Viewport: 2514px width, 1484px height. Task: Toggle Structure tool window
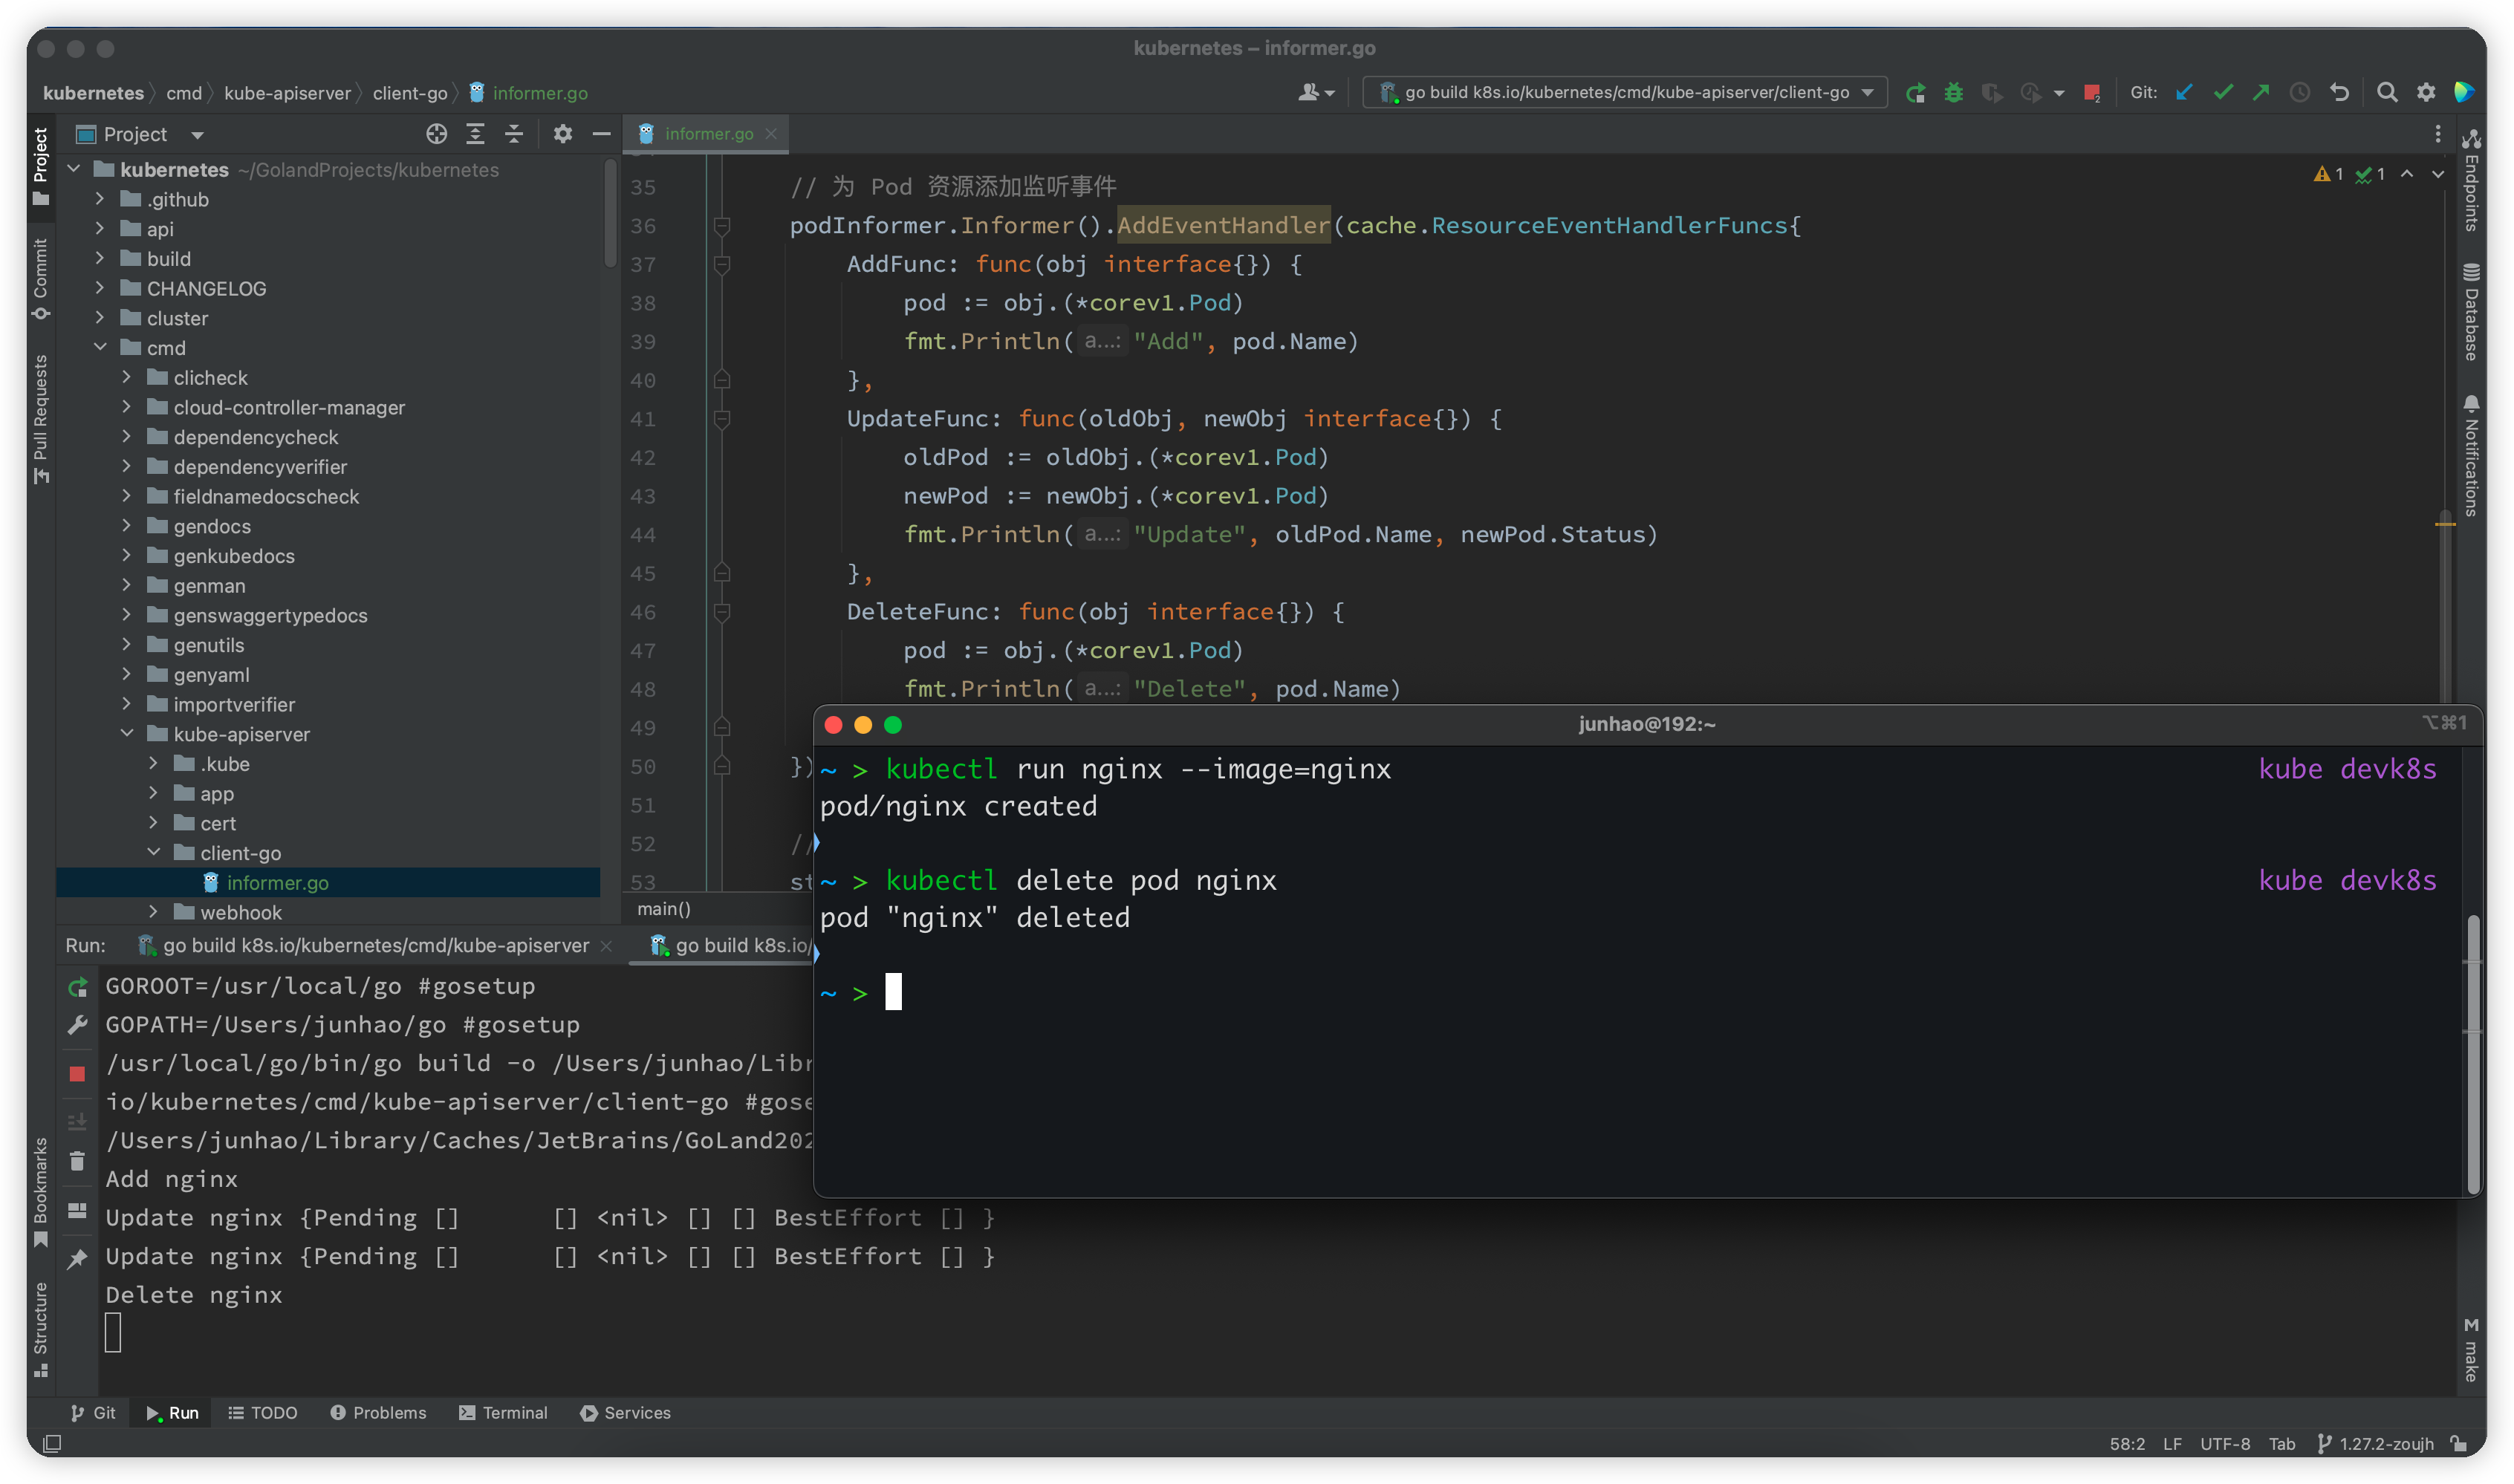pyautogui.click(x=40, y=1329)
